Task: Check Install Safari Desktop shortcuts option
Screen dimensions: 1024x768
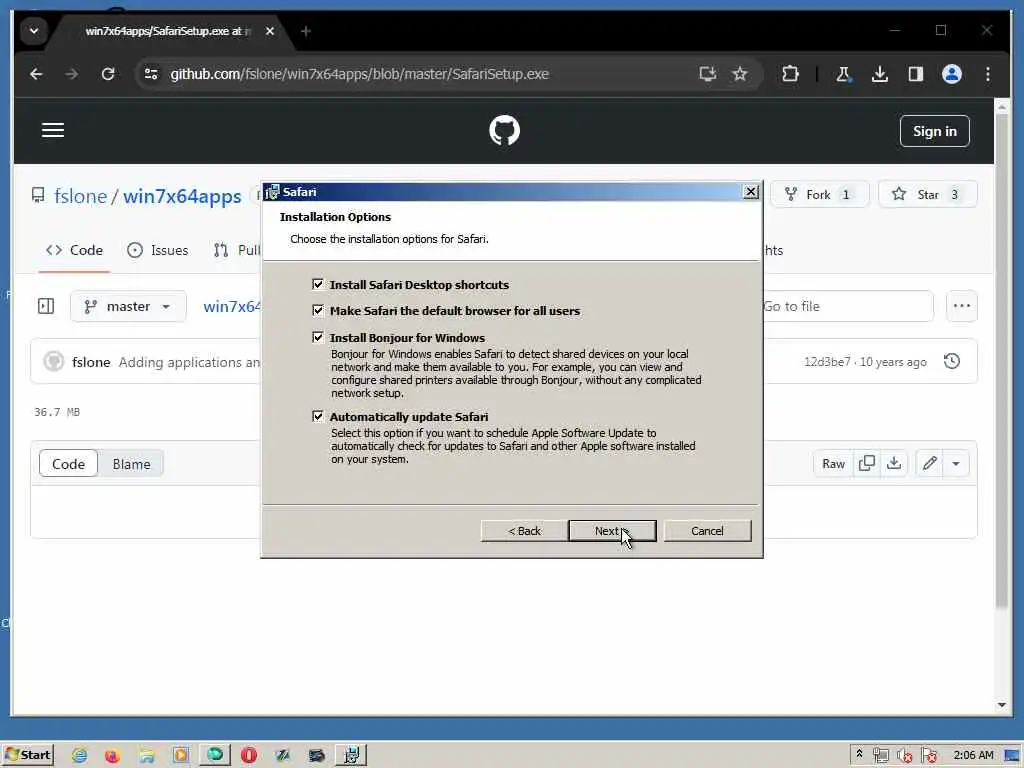Action: (x=318, y=284)
